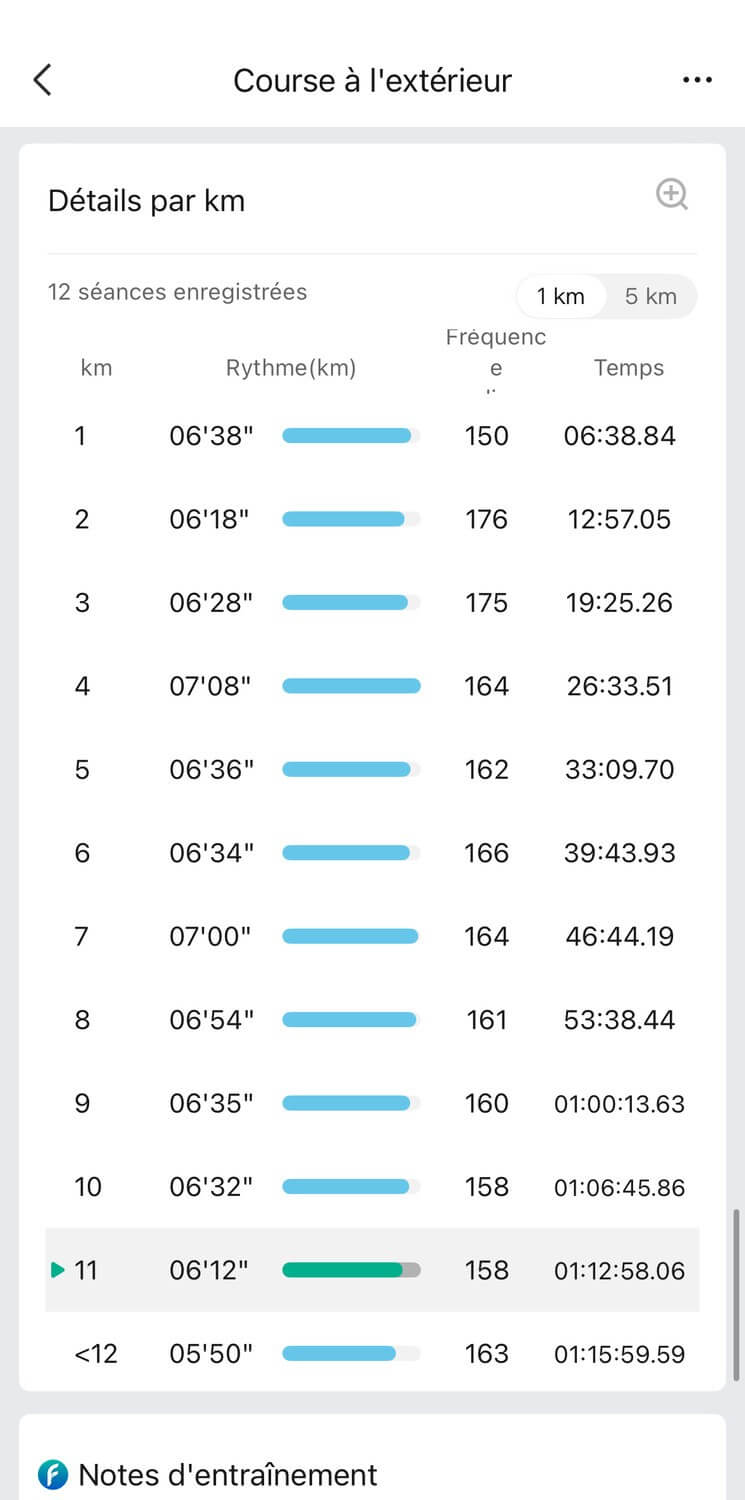745x1500 pixels.
Task: Switch split view to 1 km
Action: point(560,296)
